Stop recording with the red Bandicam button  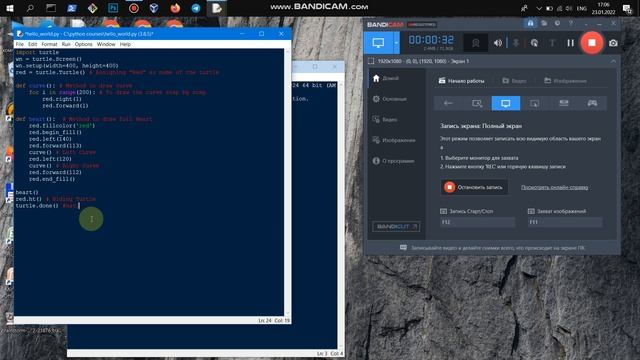tap(591, 43)
